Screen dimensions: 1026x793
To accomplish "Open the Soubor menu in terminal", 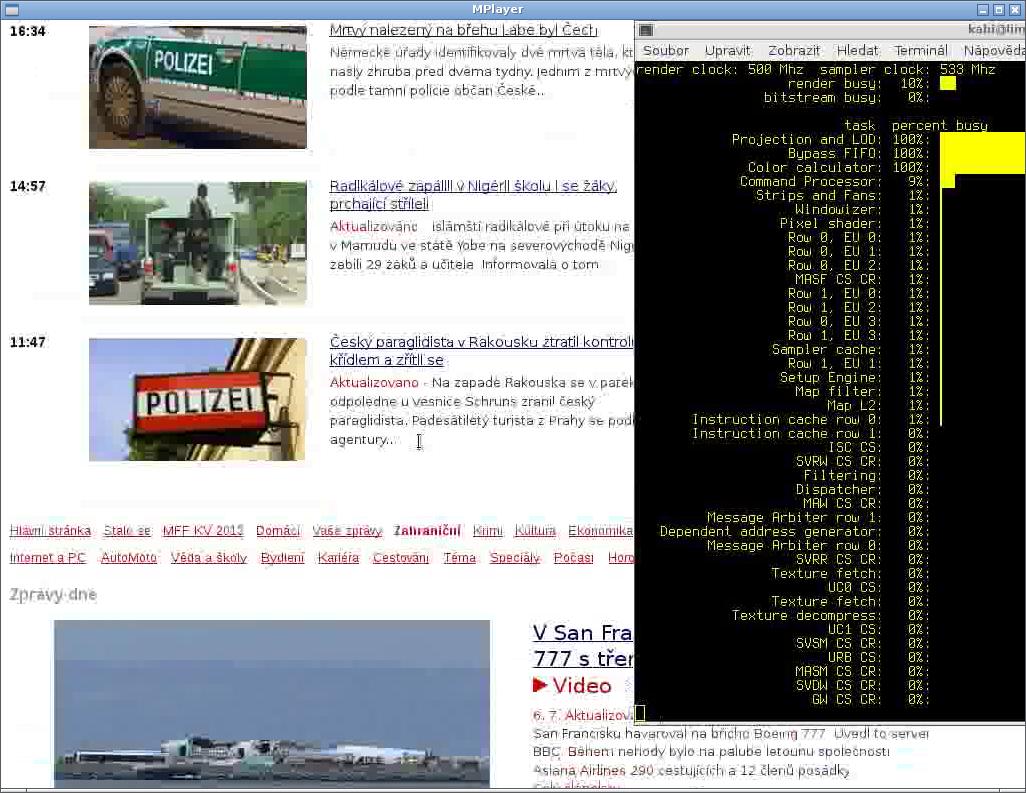I will (666, 50).
